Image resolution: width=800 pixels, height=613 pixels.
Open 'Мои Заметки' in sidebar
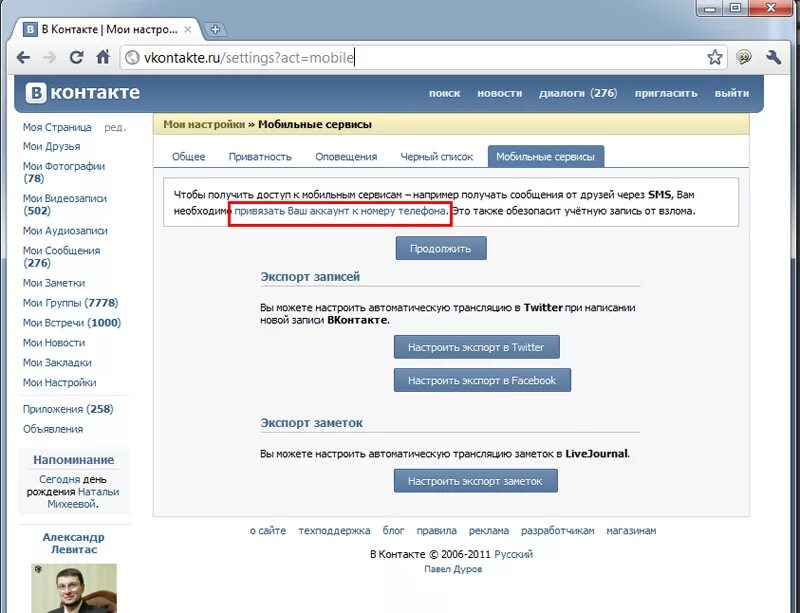pyautogui.click(x=54, y=283)
